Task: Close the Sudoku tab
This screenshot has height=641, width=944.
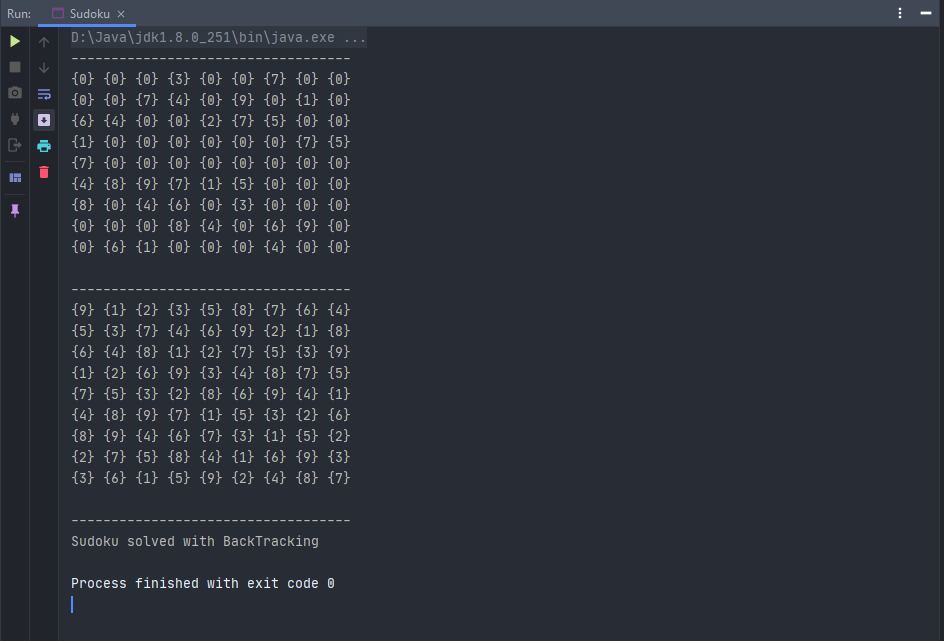Action: 123,14
